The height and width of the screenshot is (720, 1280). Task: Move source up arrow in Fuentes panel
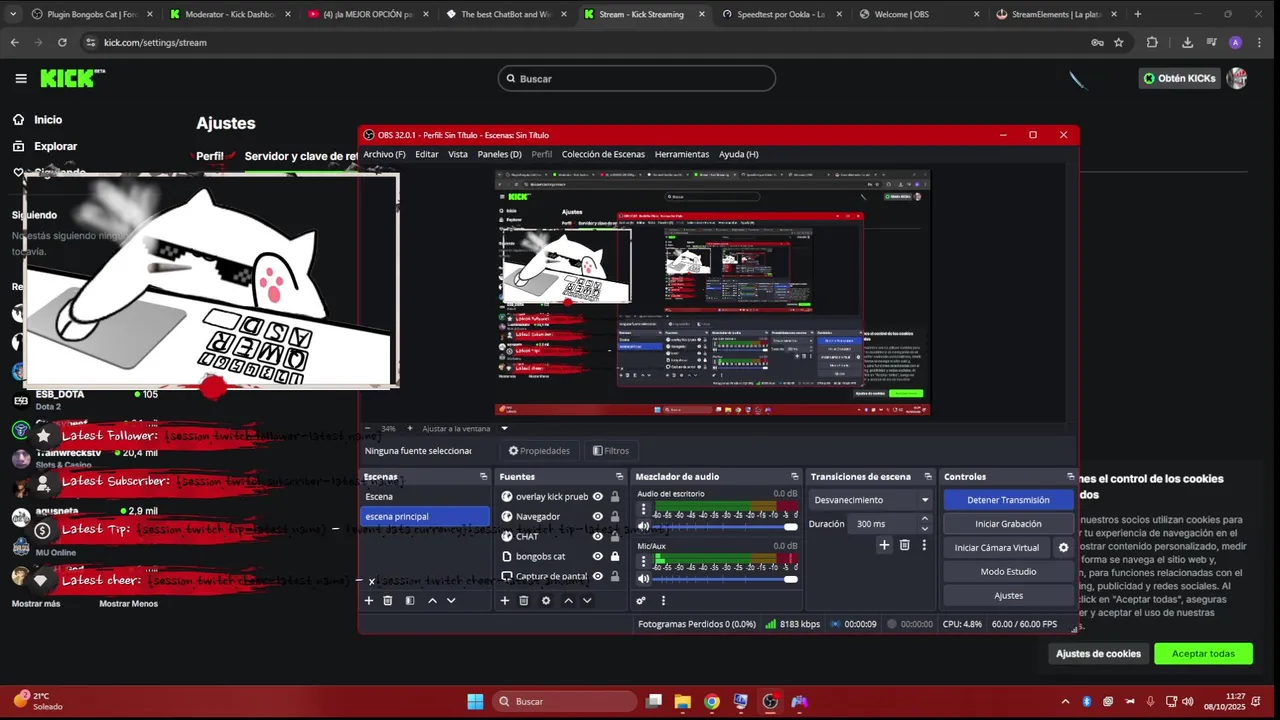click(568, 600)
